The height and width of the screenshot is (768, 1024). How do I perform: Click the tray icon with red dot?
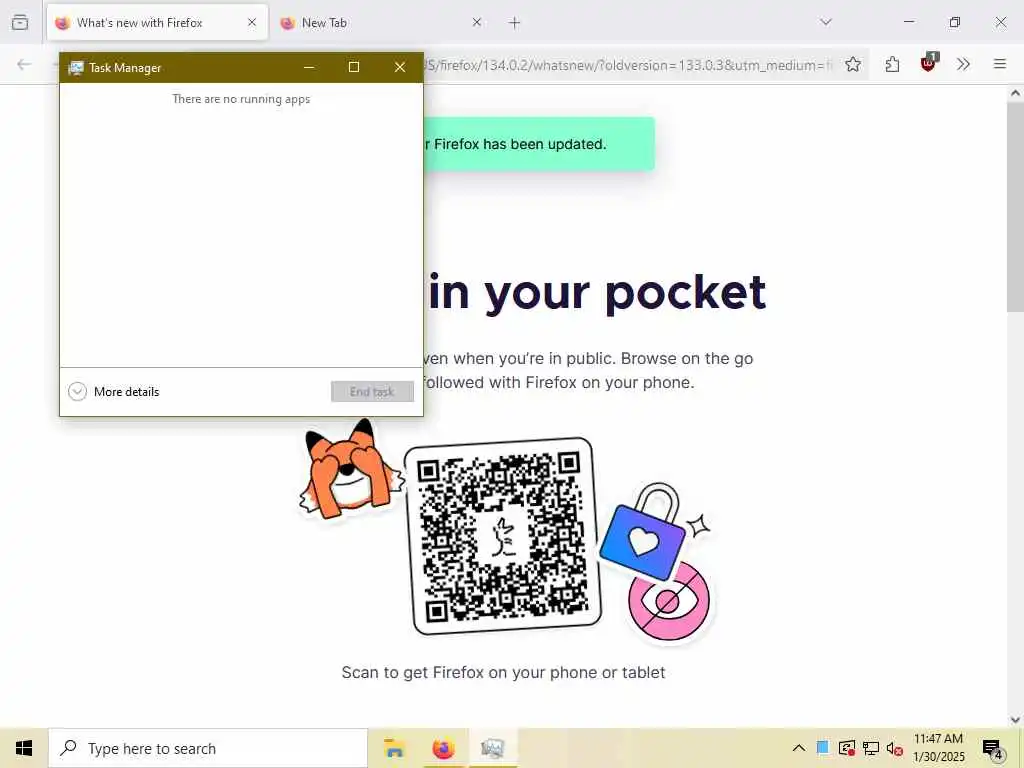(846, 748)
